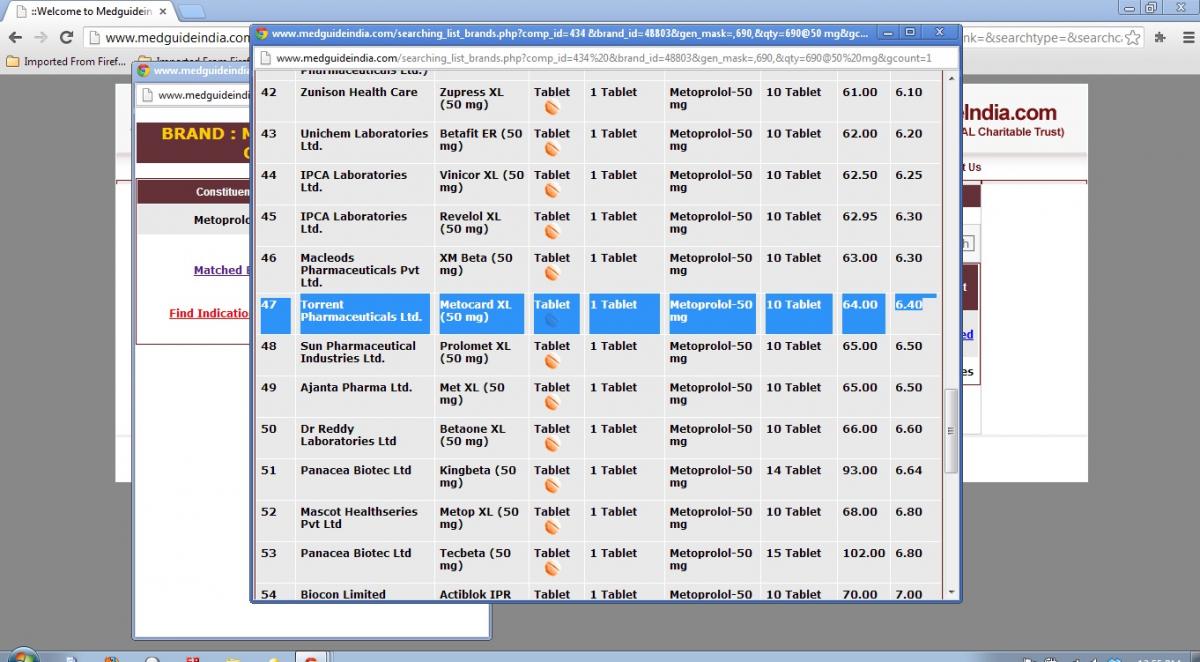Click tablet icon in Vinicor XL row
The height and width of the screenshot is (662, 1200).
[551, 190]
